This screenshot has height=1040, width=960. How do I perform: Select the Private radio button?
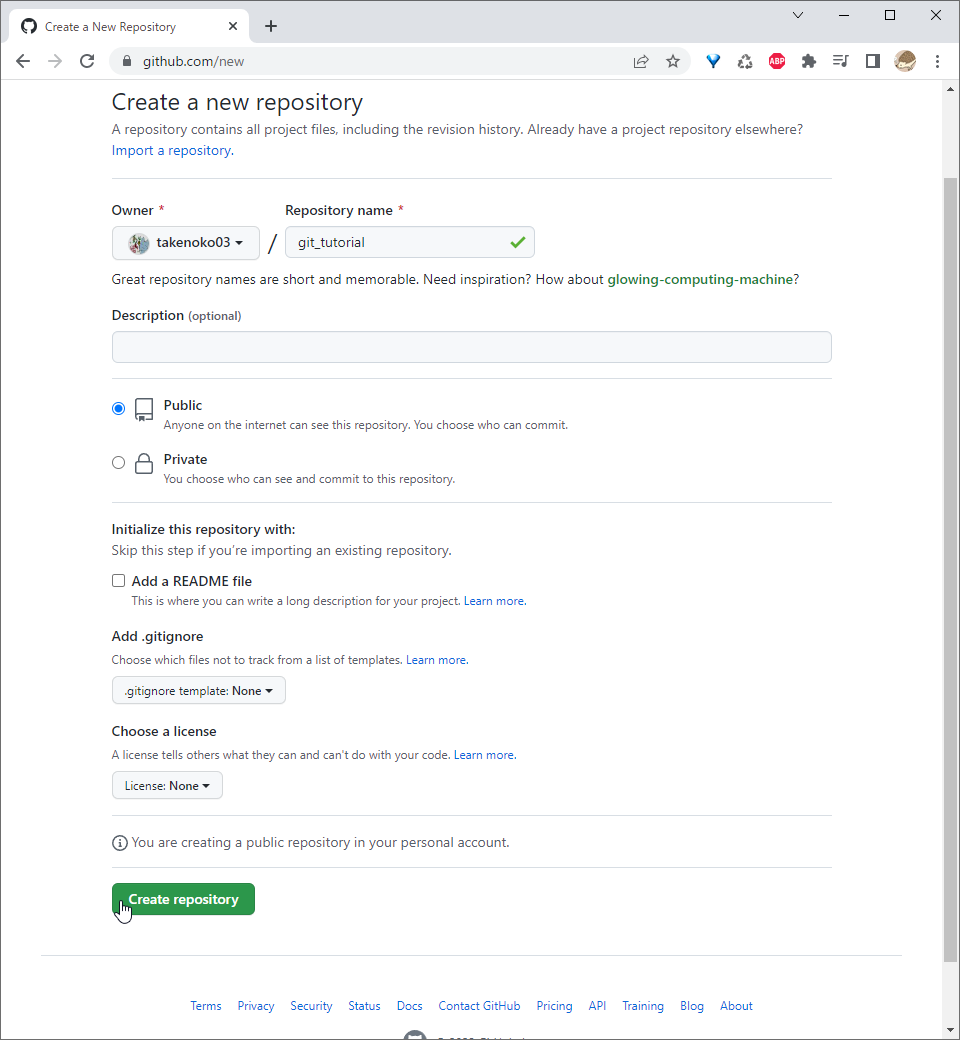point(119,463)
